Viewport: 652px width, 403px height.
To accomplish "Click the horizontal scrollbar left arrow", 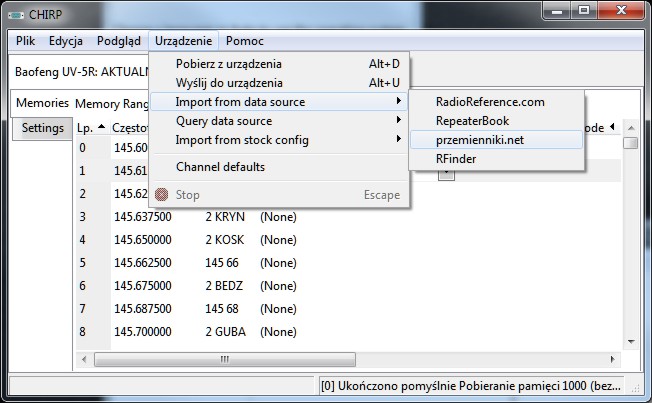I will point(84,359).
